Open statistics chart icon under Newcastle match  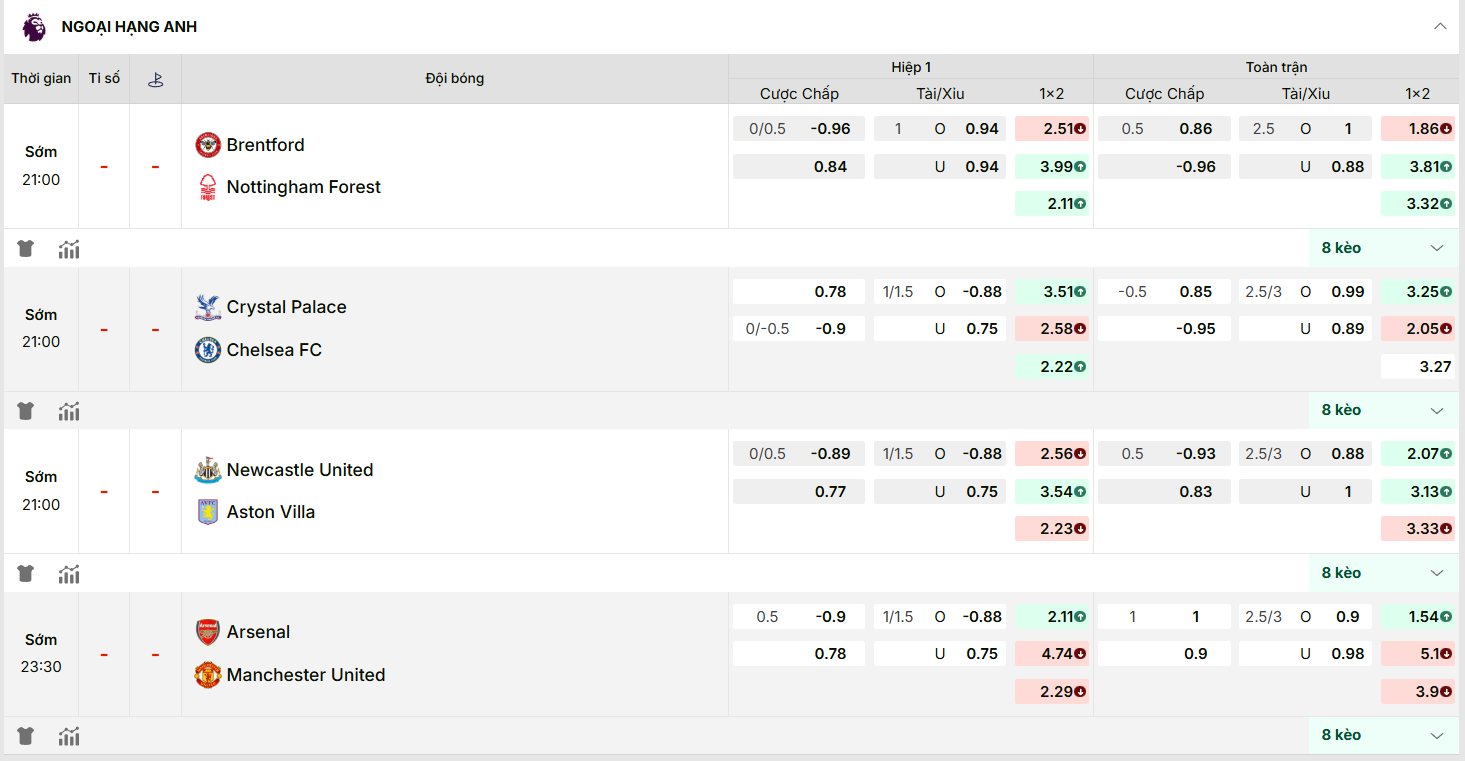[x=69, y=574]
